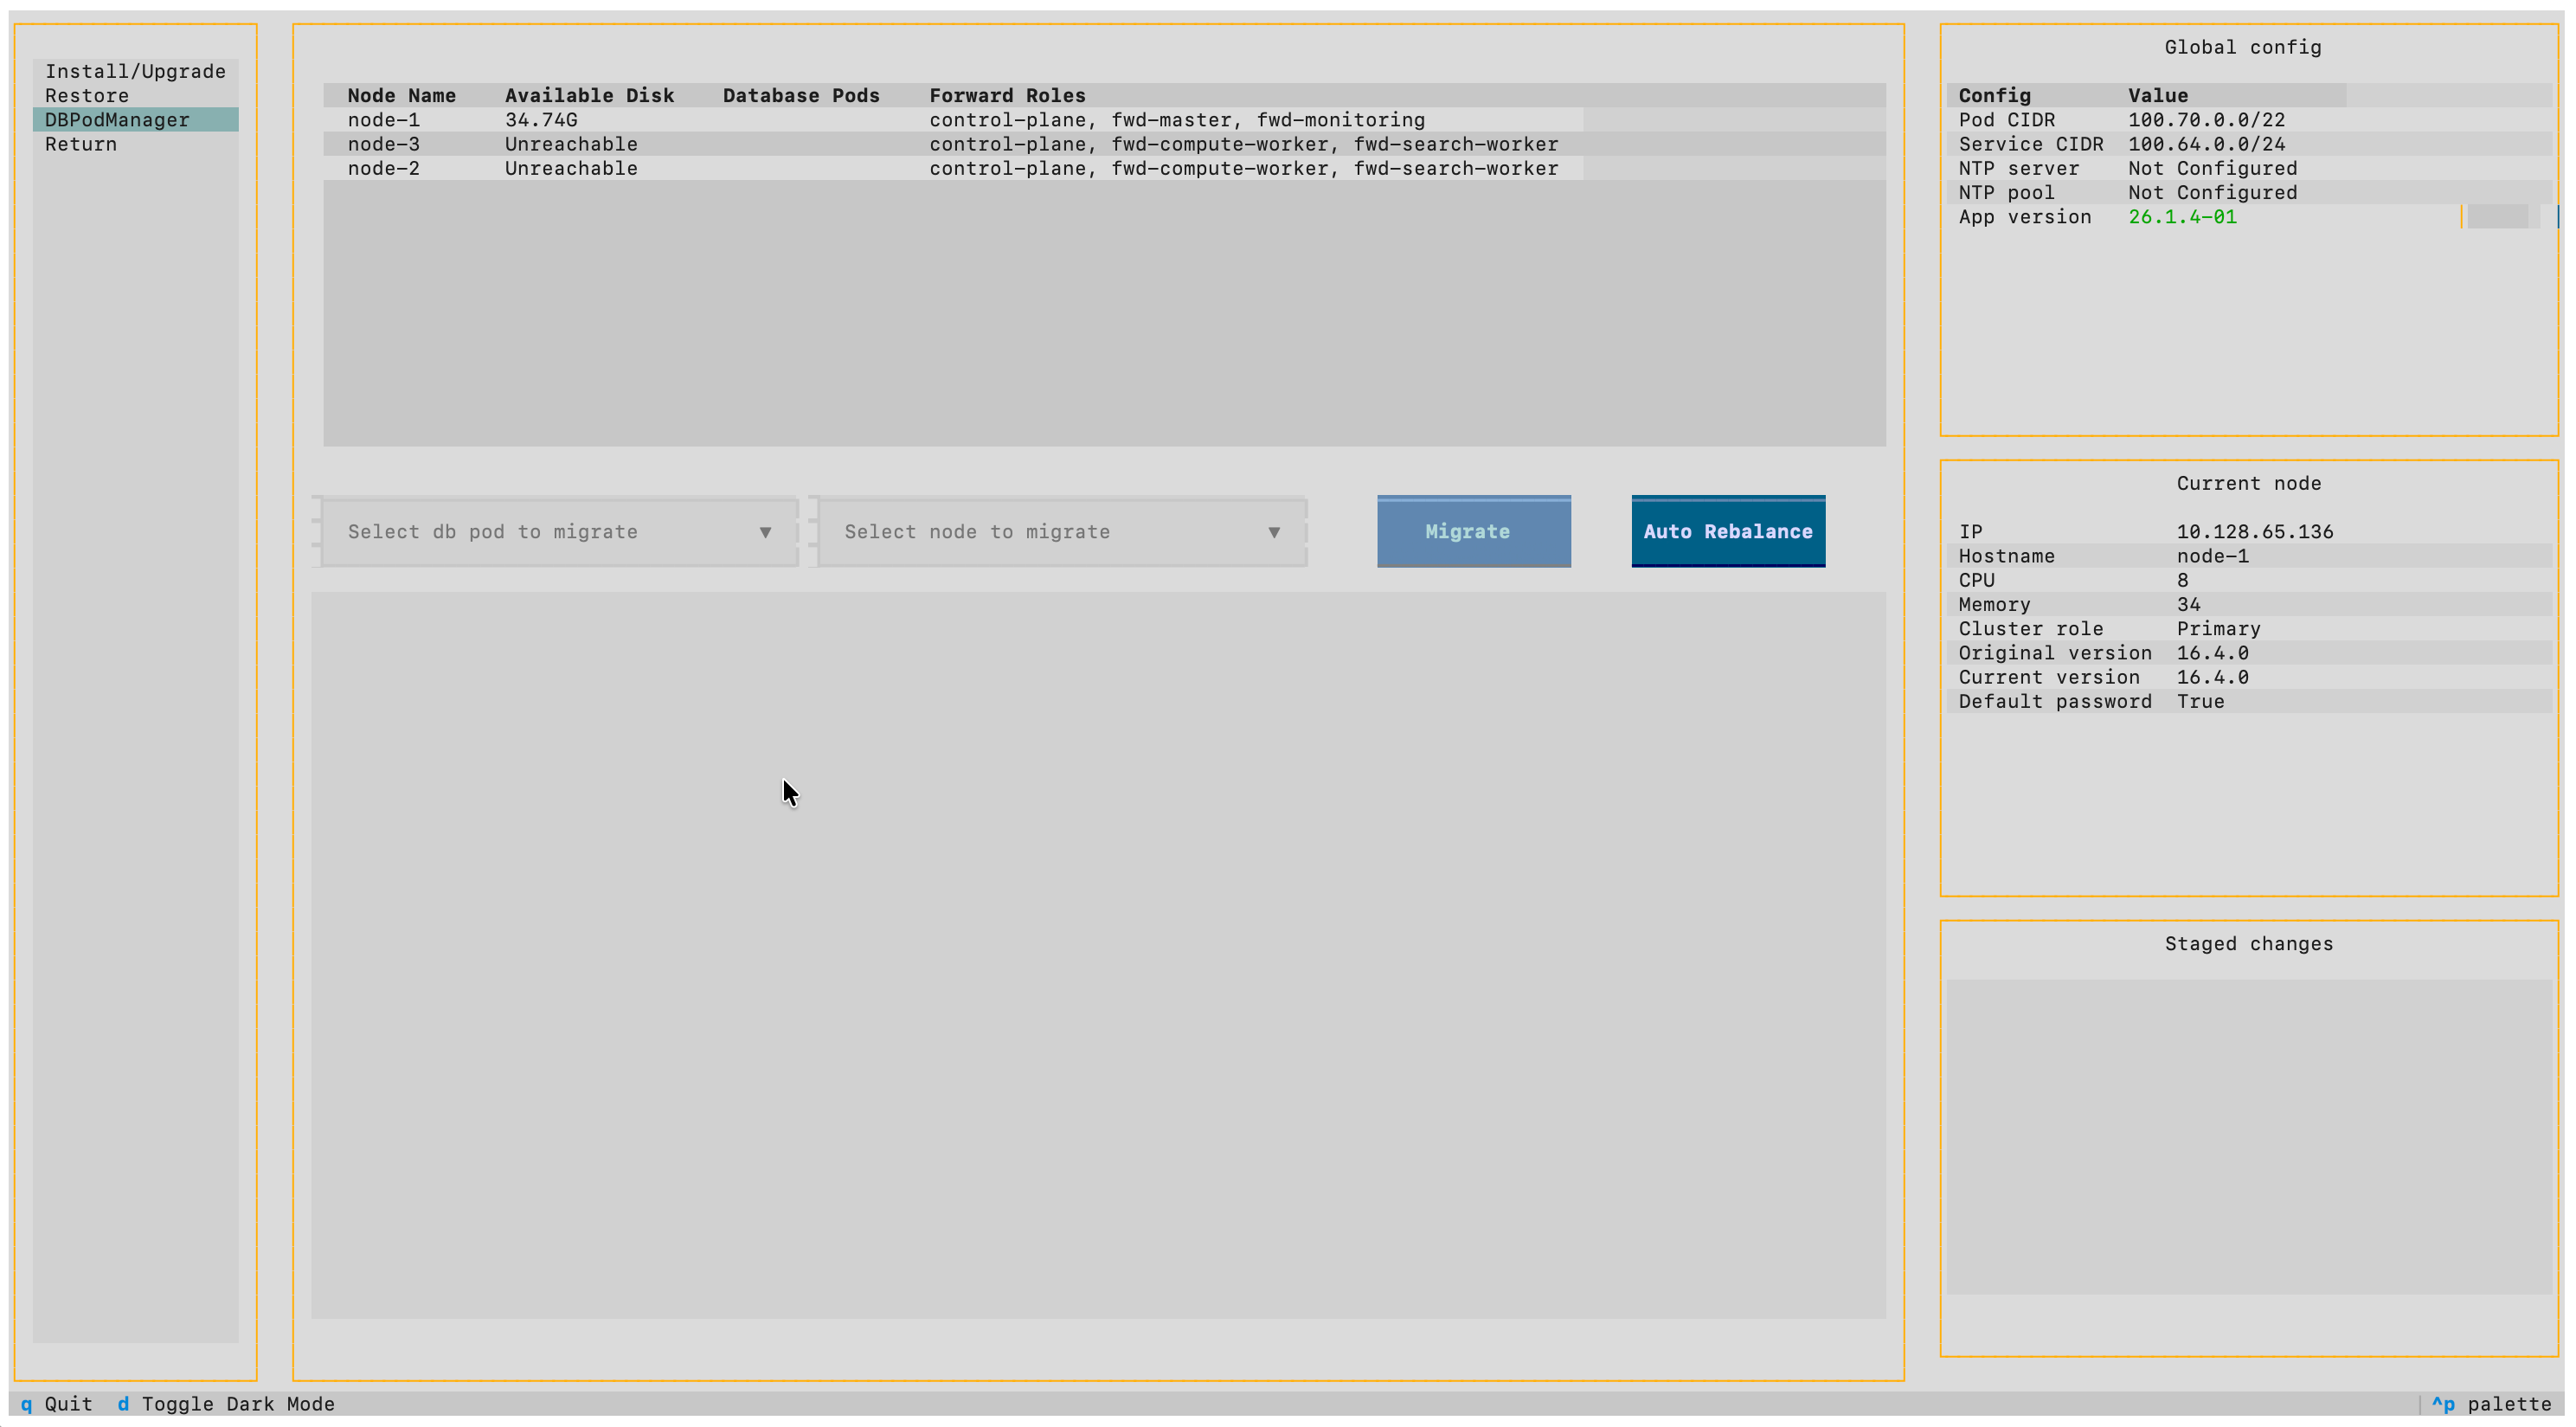
Task: Click the Cluster role Primary row
Action: coord(2249,628)
